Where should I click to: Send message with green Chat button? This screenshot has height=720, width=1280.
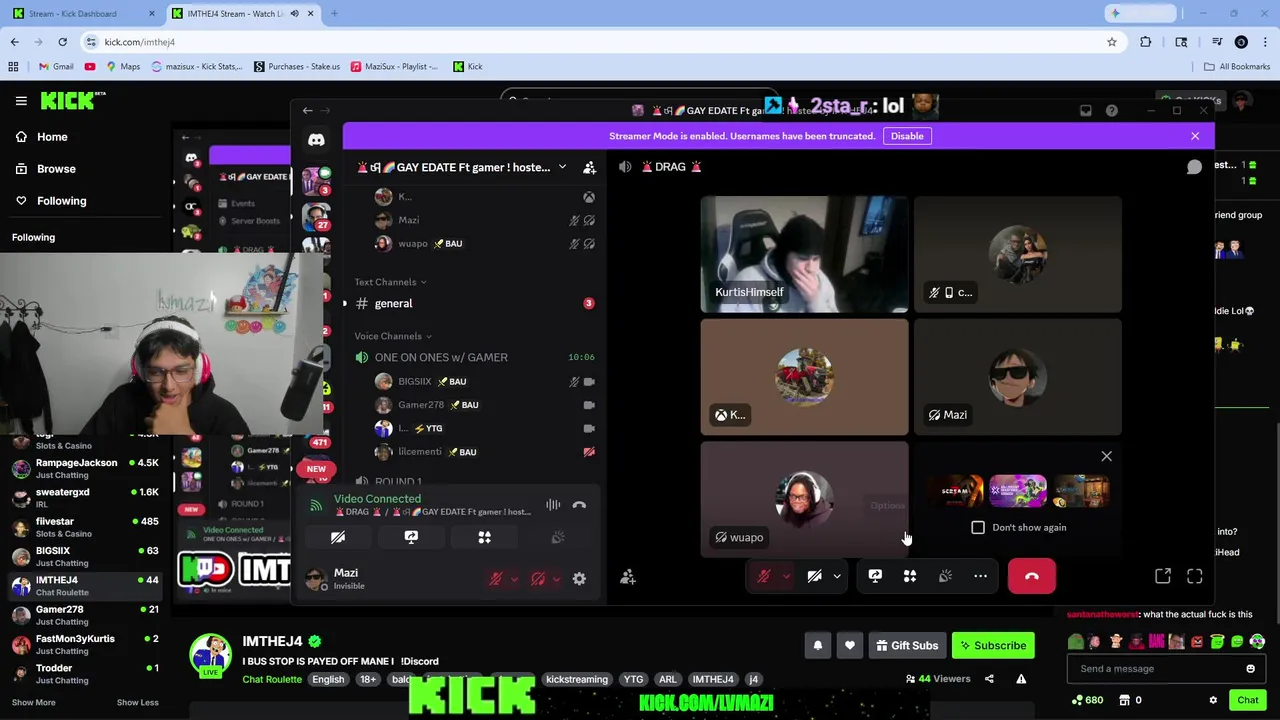[x=1248, y=700]
